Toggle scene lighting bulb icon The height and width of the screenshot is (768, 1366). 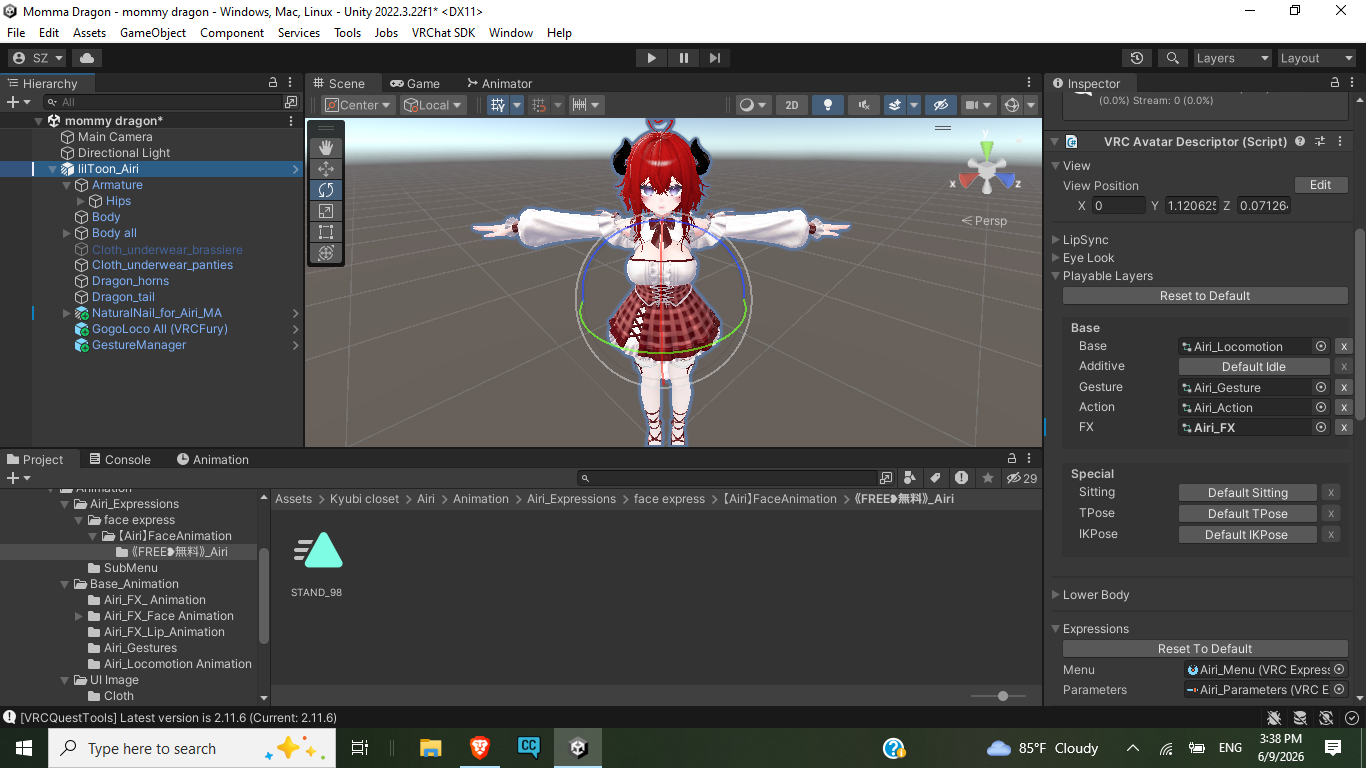click(x=827, y=105)
